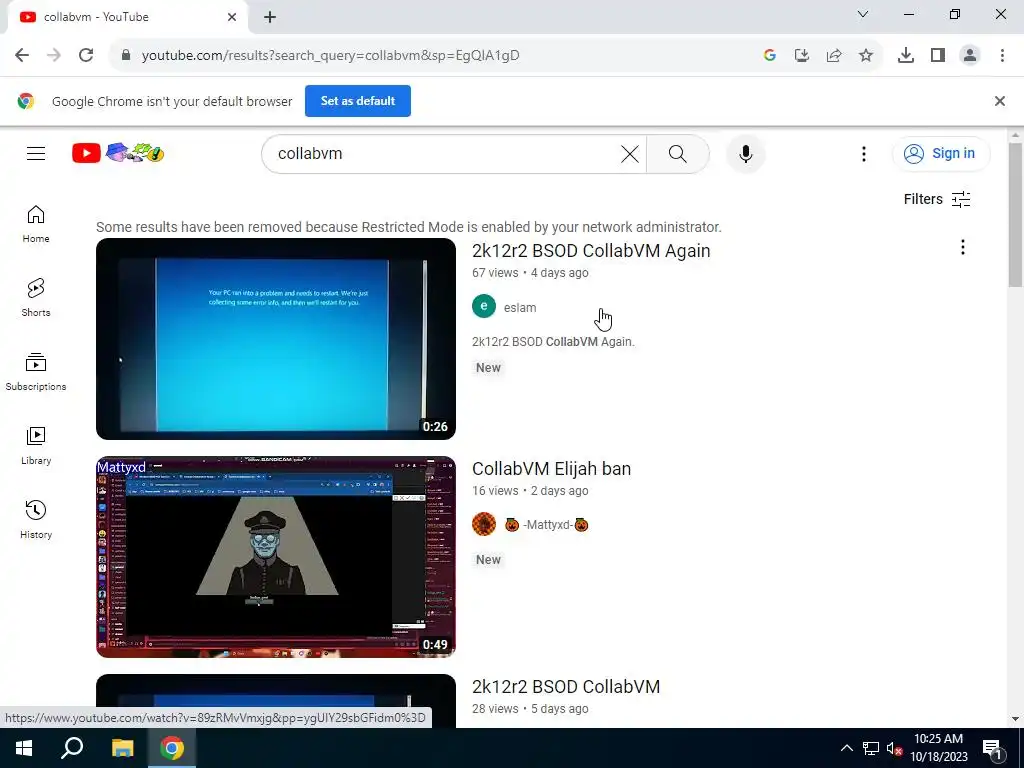Toggle the Chrome side panel

pos(938,56)
